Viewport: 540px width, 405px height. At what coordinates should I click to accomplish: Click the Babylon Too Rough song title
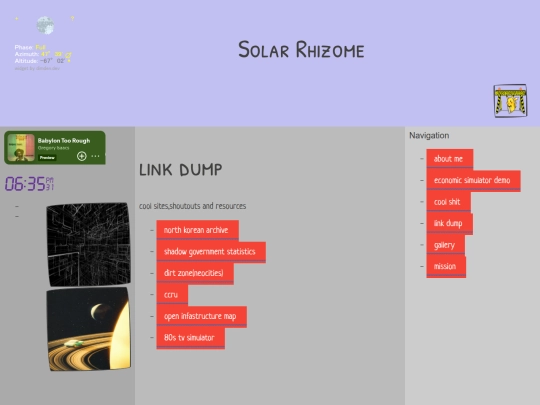pos(64,141)
